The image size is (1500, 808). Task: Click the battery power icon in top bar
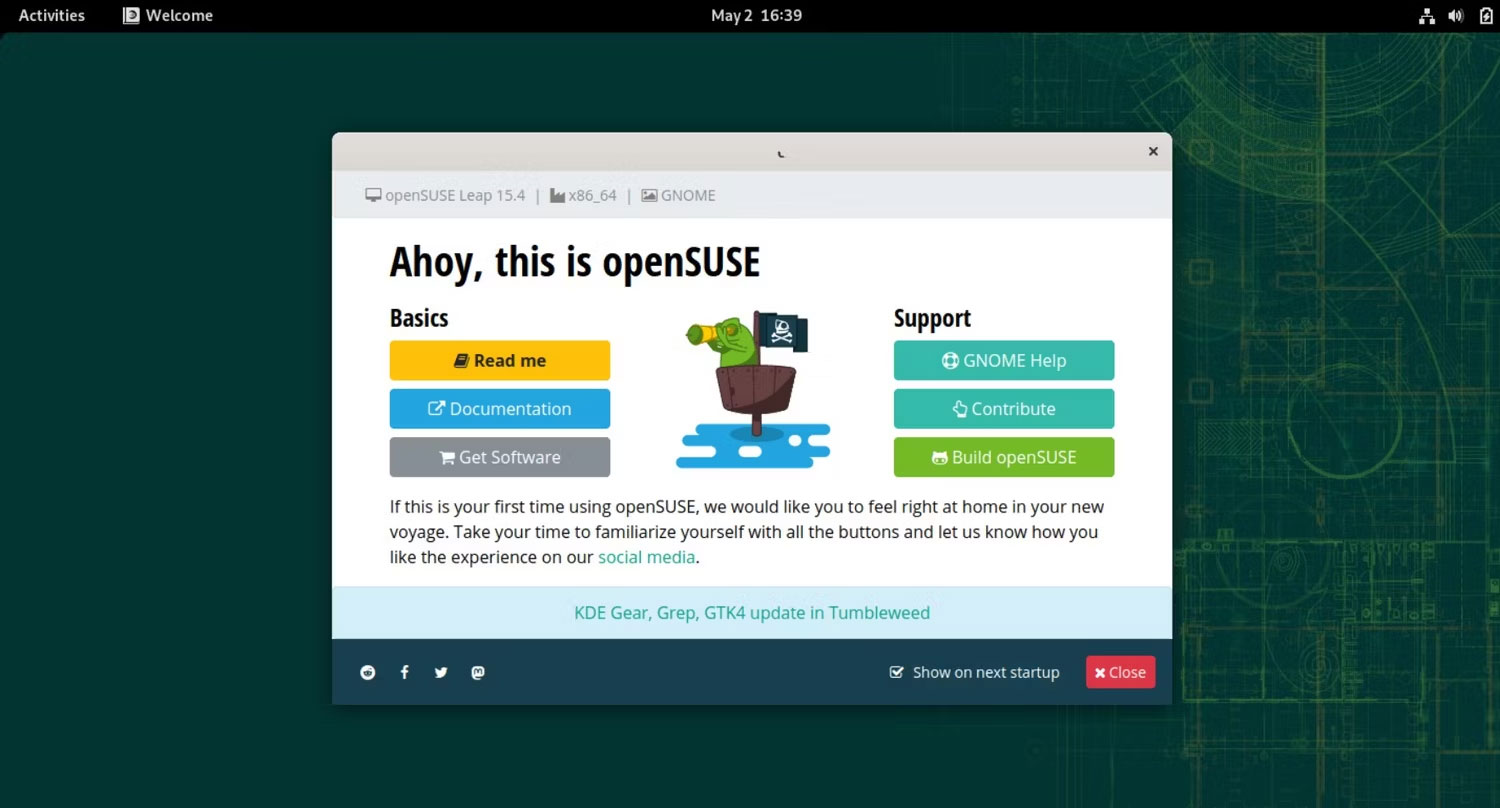tap(1485, 16)
